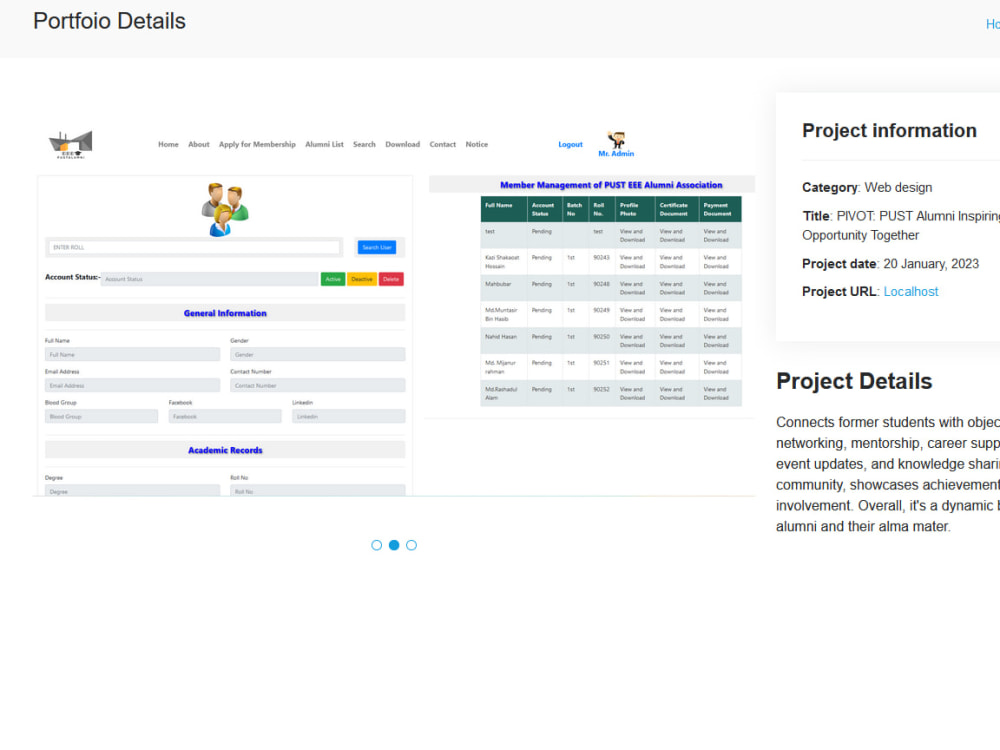Click the blue Search User button
The width and height of the screenshot is (1000, 750).
pos(377,247)
